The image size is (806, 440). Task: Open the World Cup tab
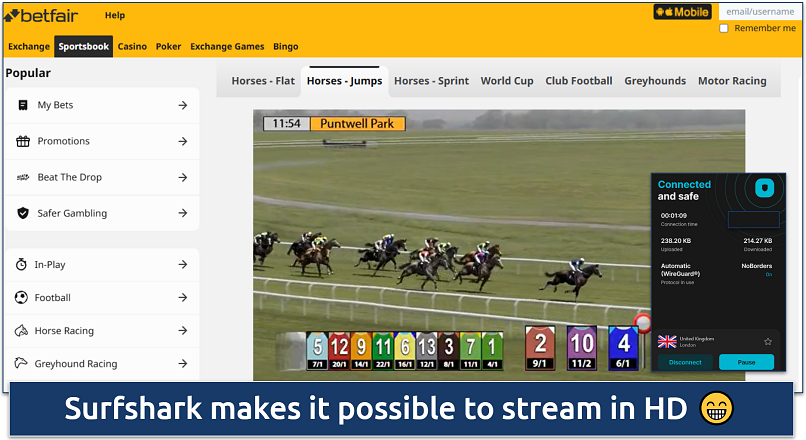pyautogui.click(x=507, y=81)
